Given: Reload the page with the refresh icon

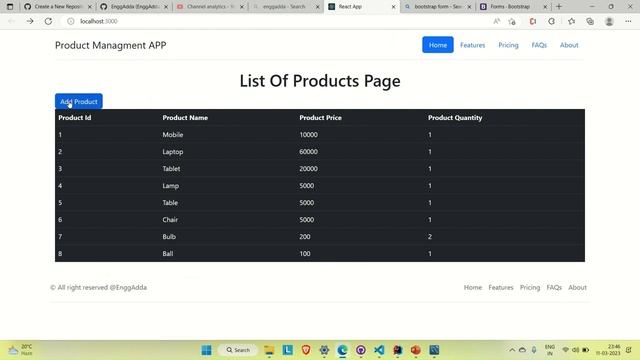Looking at the screenshot, I should click(48, 21).
